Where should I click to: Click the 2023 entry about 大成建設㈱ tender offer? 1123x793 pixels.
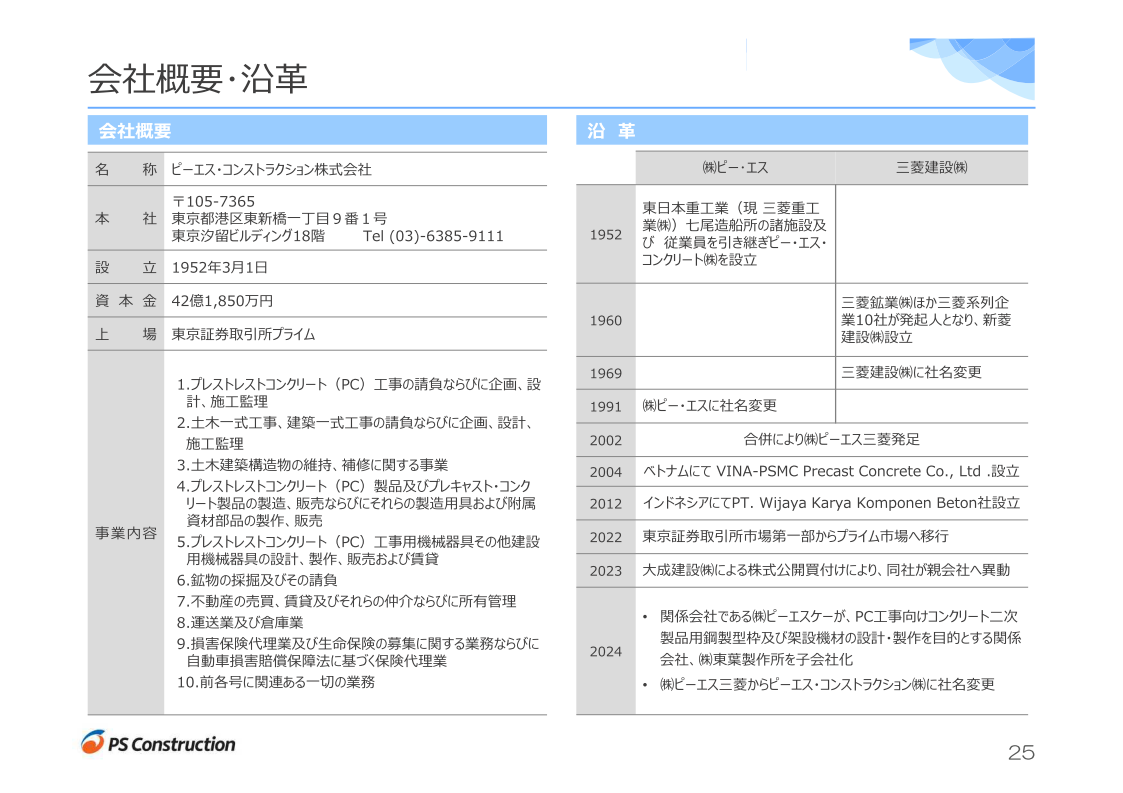pos(826,570)
